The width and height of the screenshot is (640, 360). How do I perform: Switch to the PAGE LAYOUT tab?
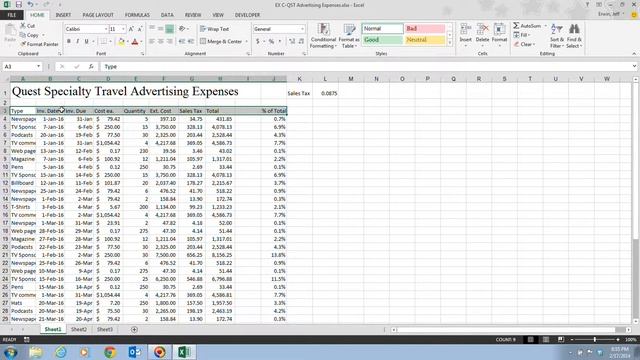[98, 15]
